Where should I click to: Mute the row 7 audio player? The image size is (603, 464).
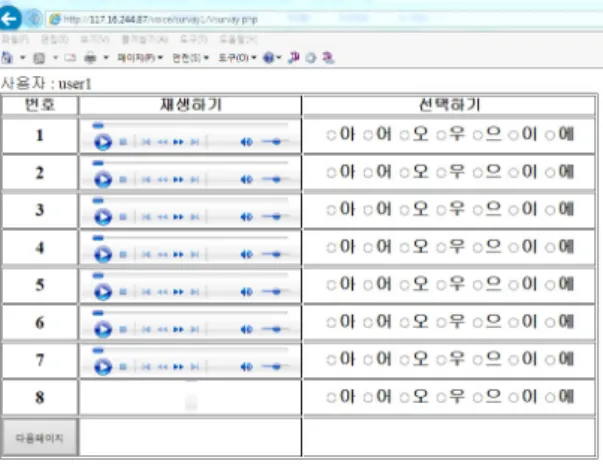(x=246, y=367)
